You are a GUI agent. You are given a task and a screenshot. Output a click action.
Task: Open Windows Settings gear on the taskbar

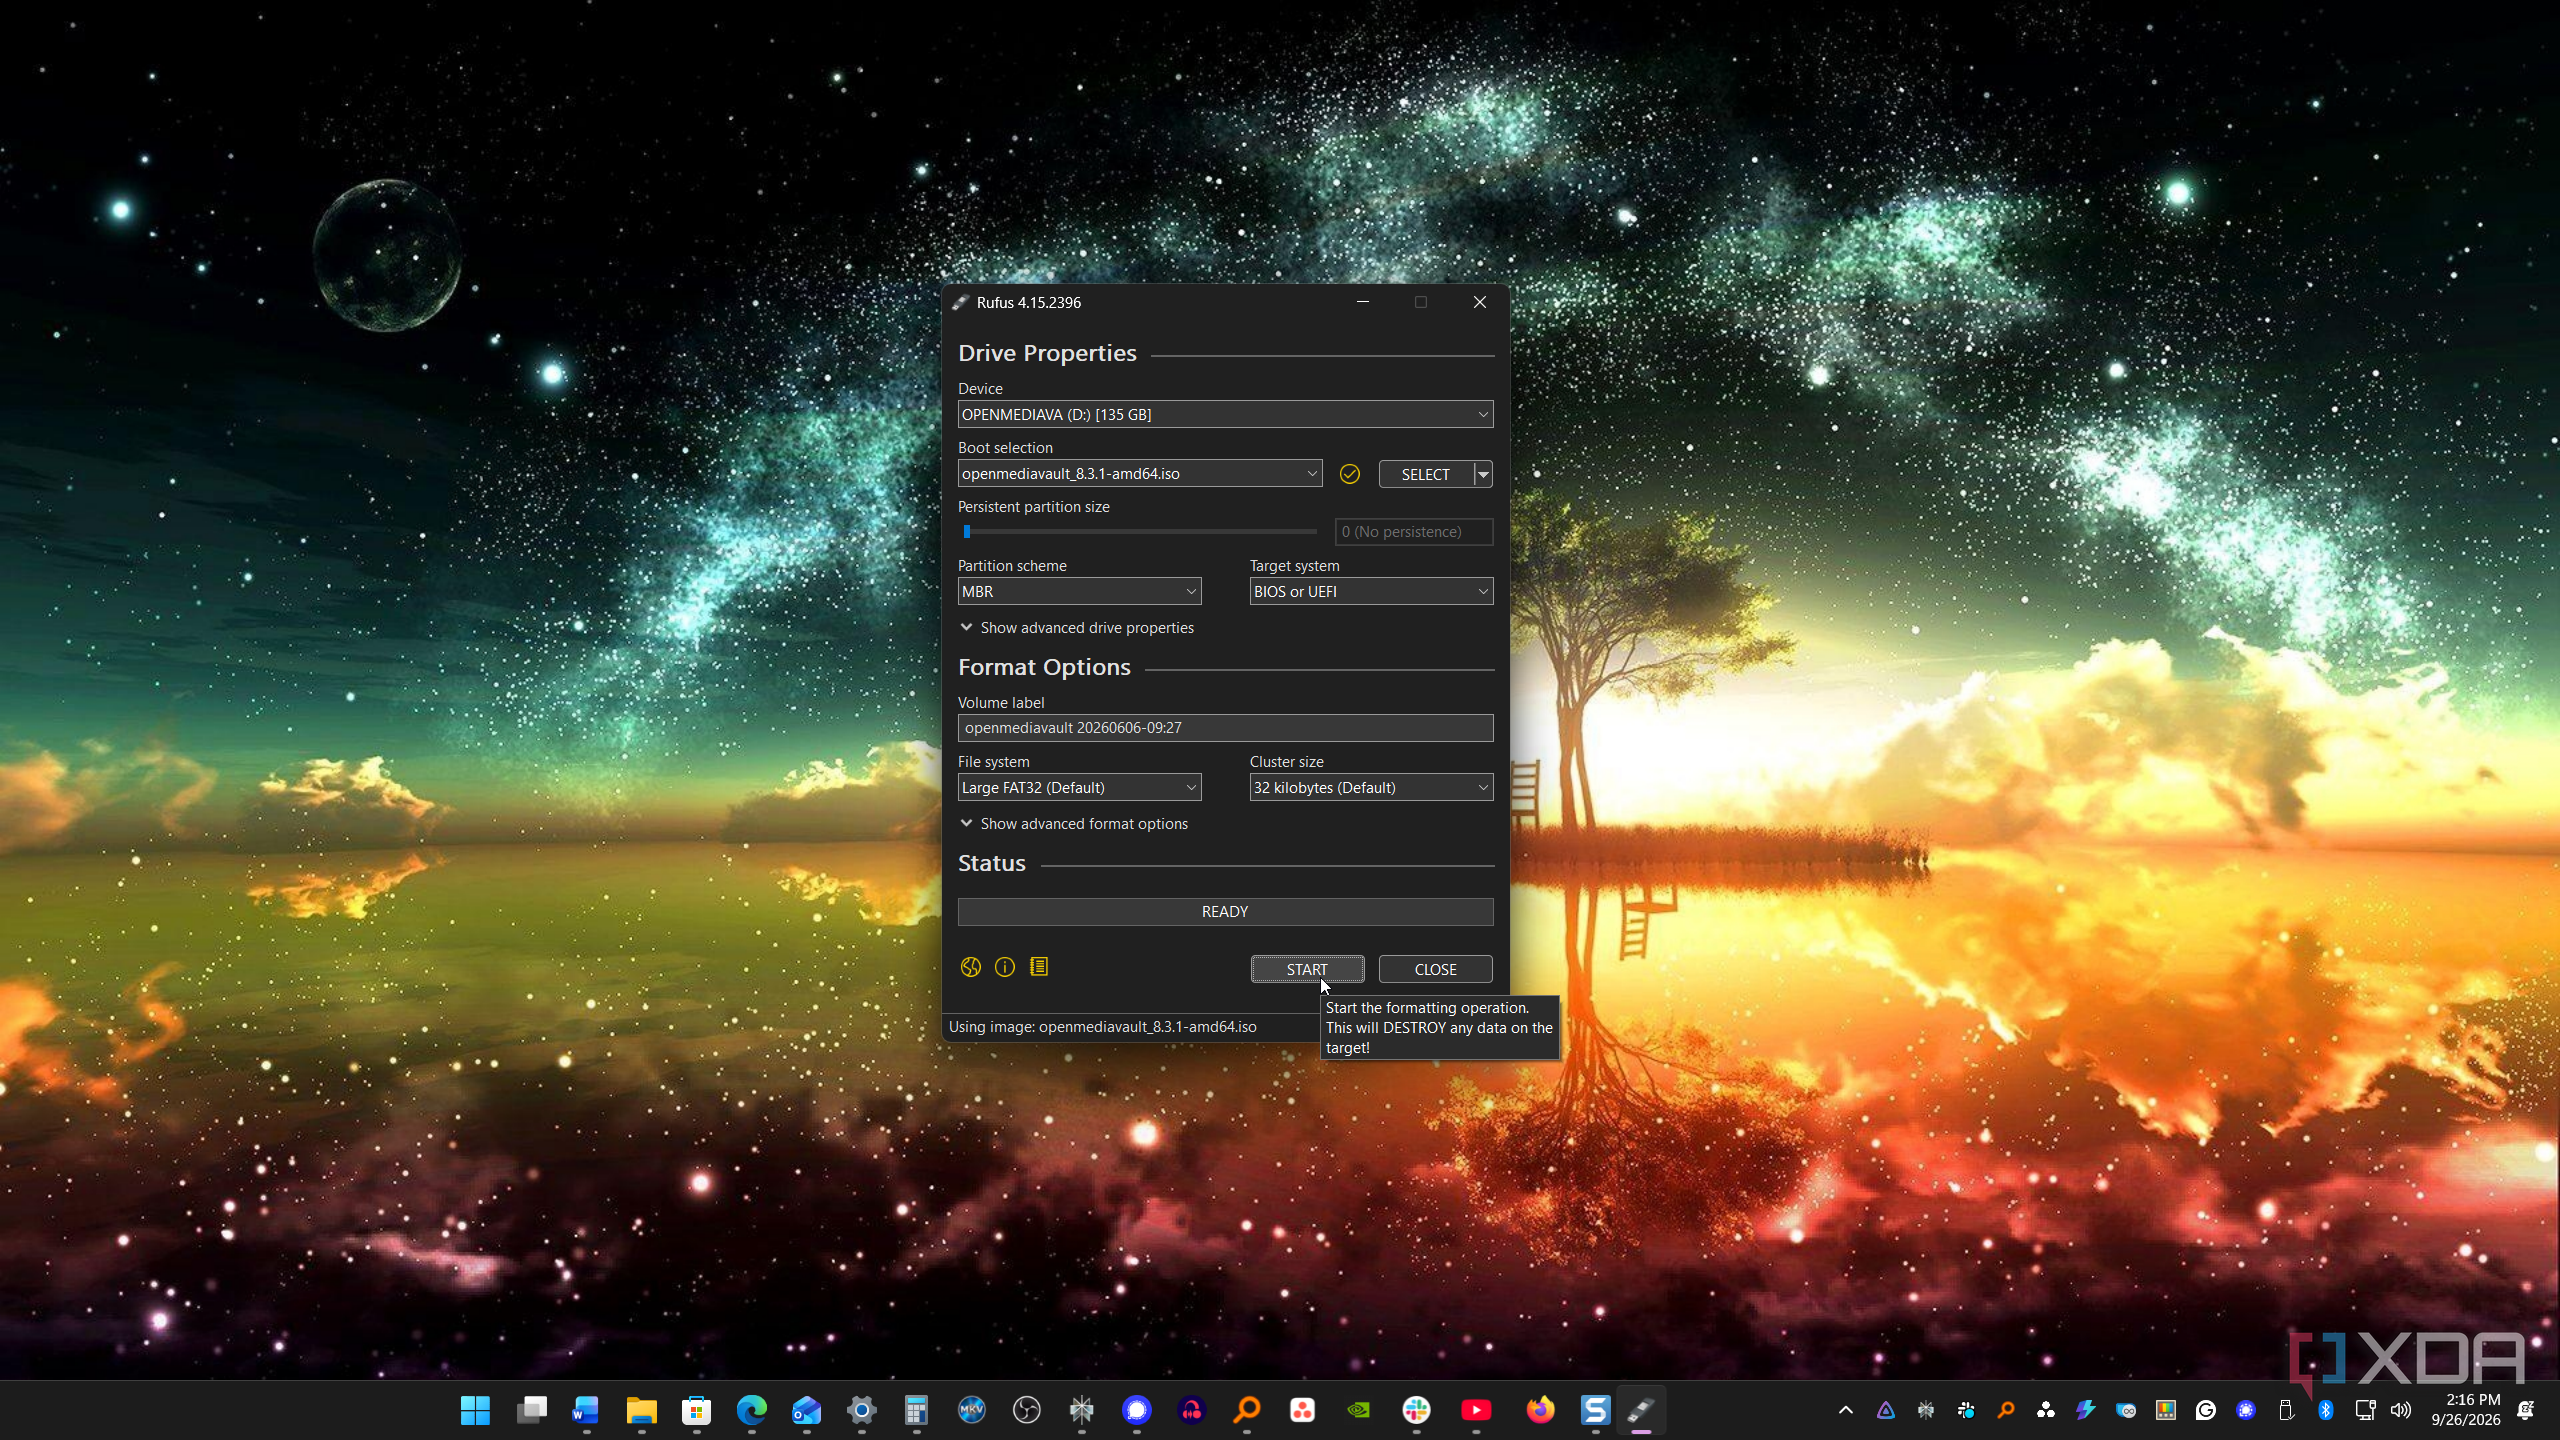point(861,1410)
